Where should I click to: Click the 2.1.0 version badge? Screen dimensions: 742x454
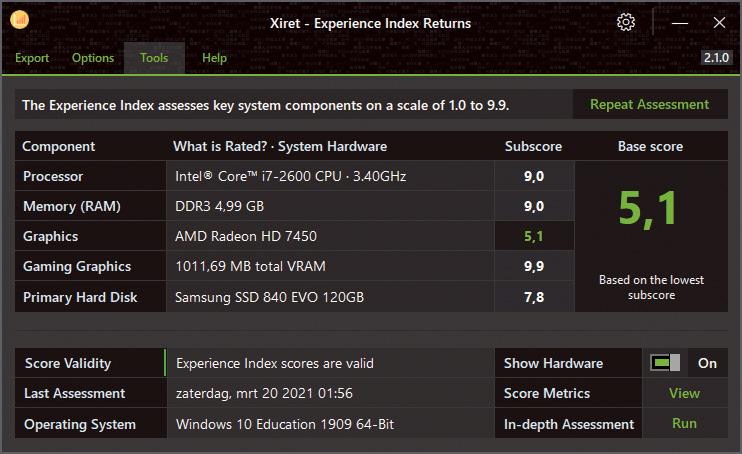pos(716,58)
